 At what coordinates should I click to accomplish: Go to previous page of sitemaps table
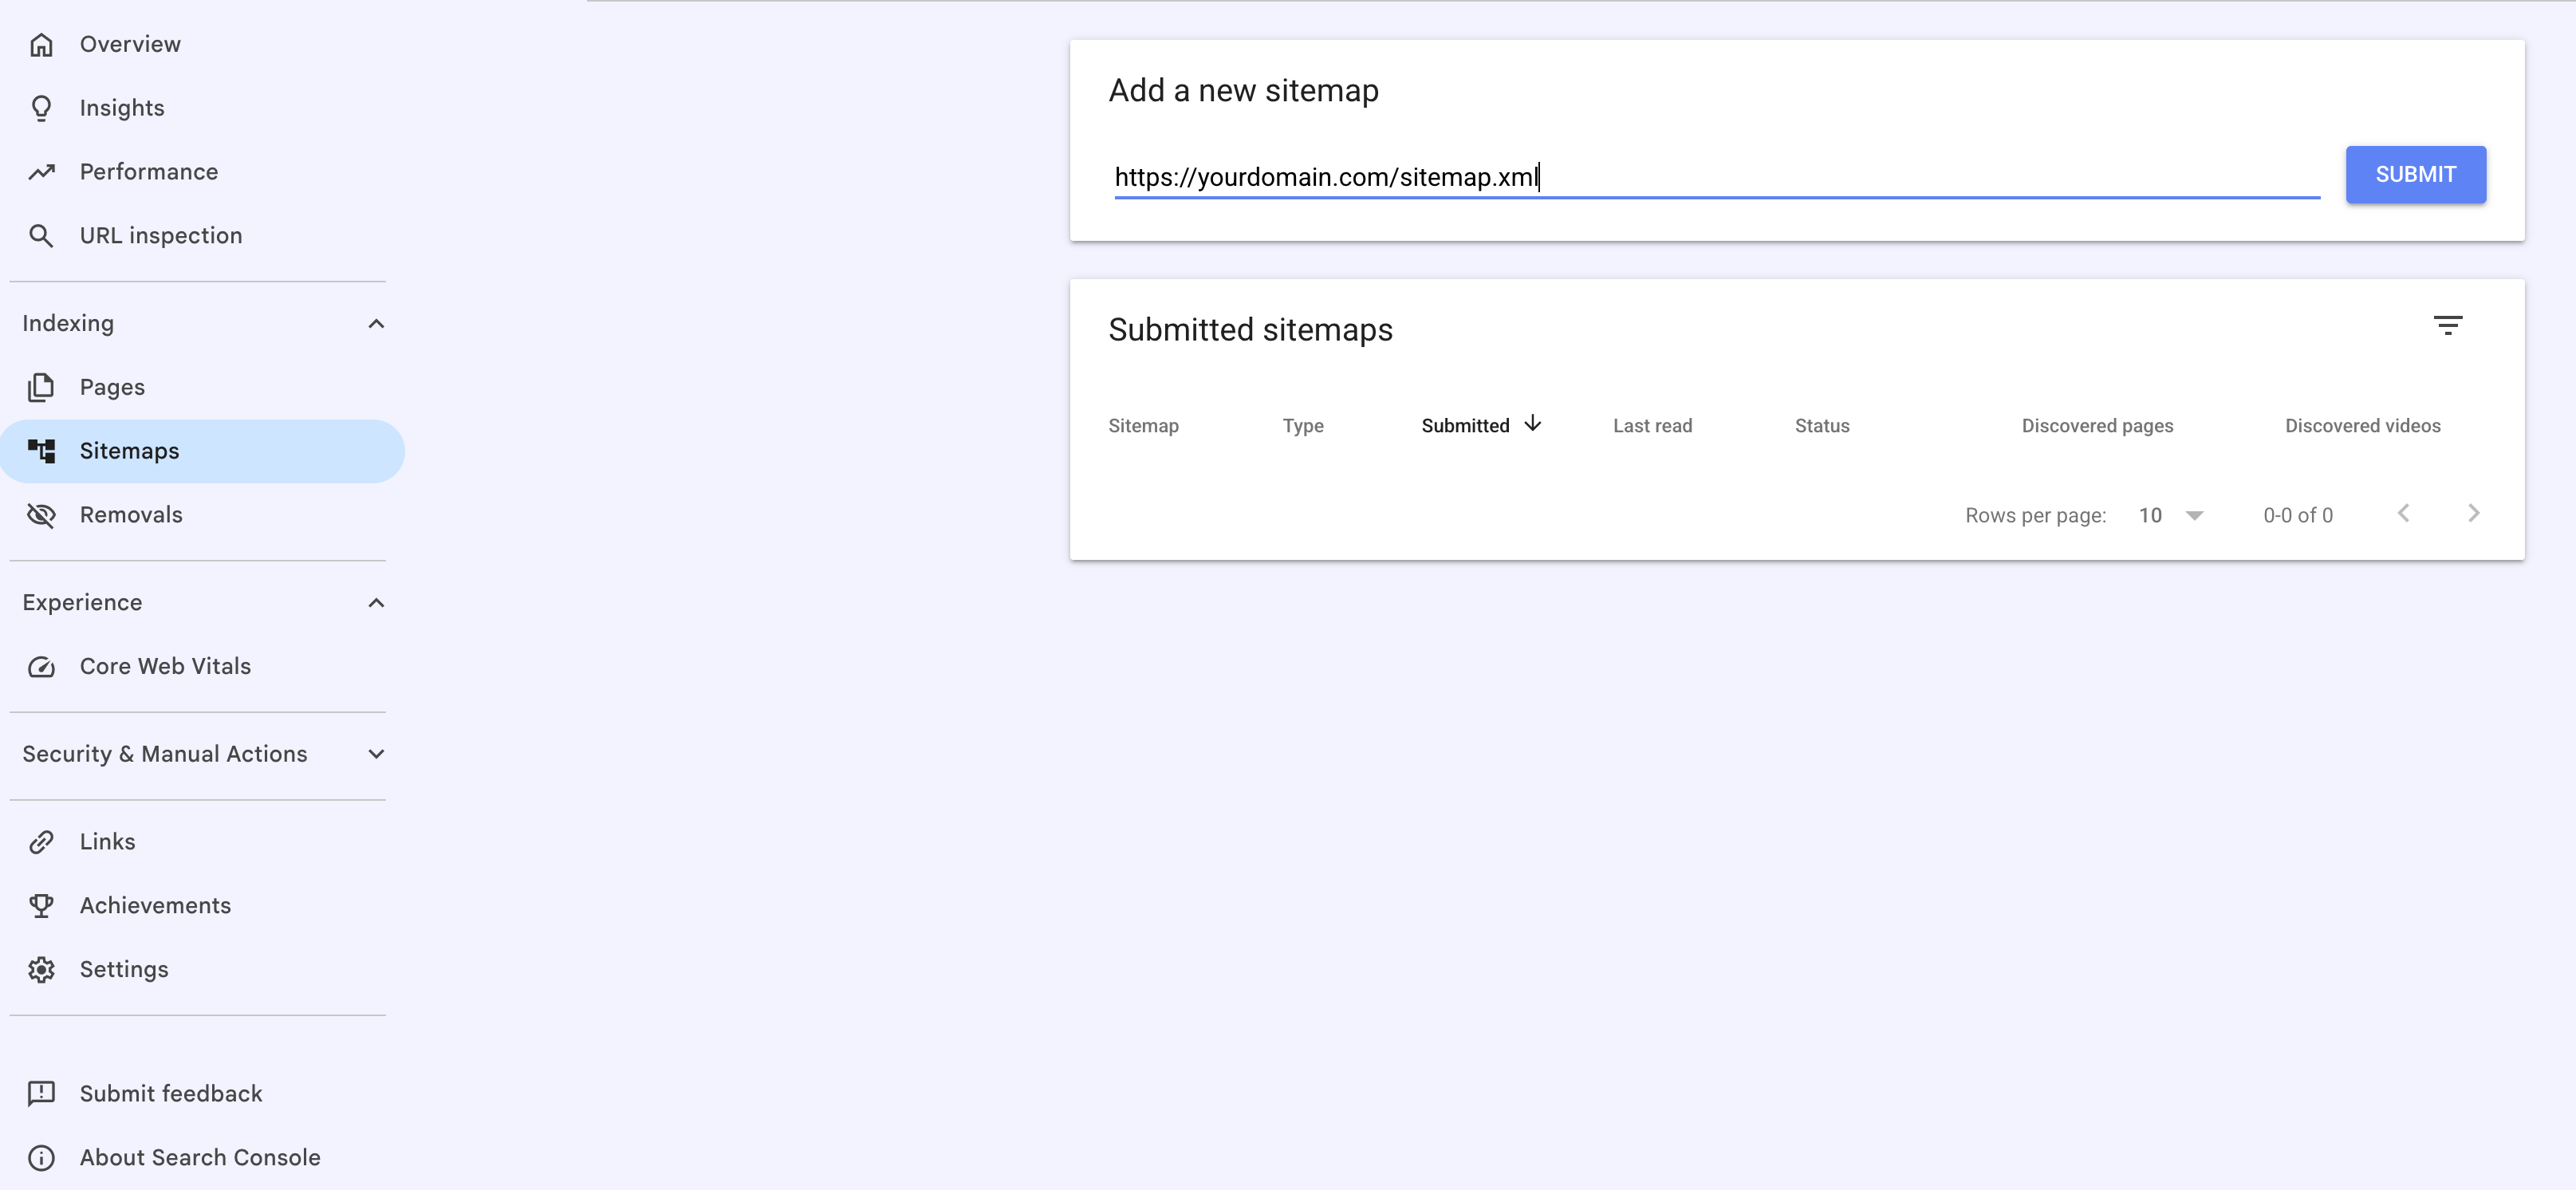pyautogui.click(x=2403, y=513)
